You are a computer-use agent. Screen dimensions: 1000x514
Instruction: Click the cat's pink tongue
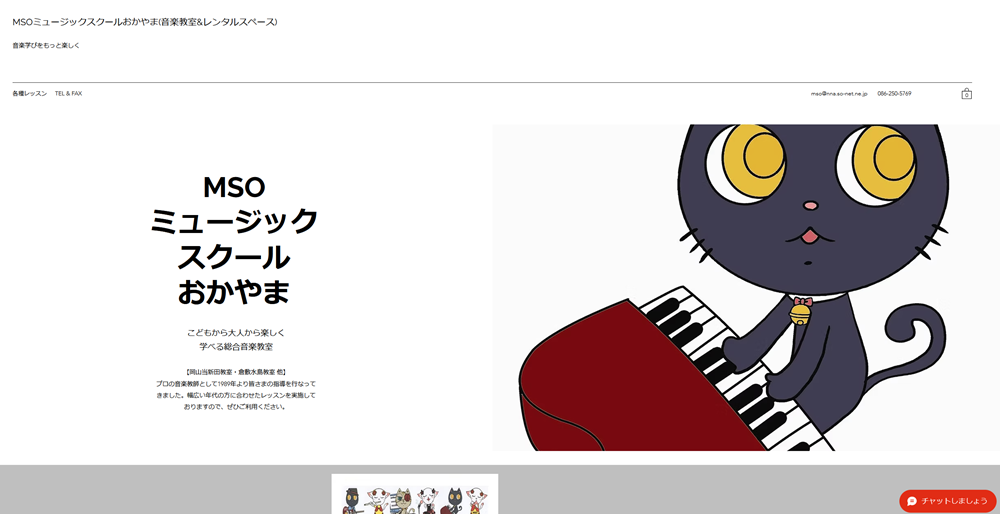coord(809,237)
